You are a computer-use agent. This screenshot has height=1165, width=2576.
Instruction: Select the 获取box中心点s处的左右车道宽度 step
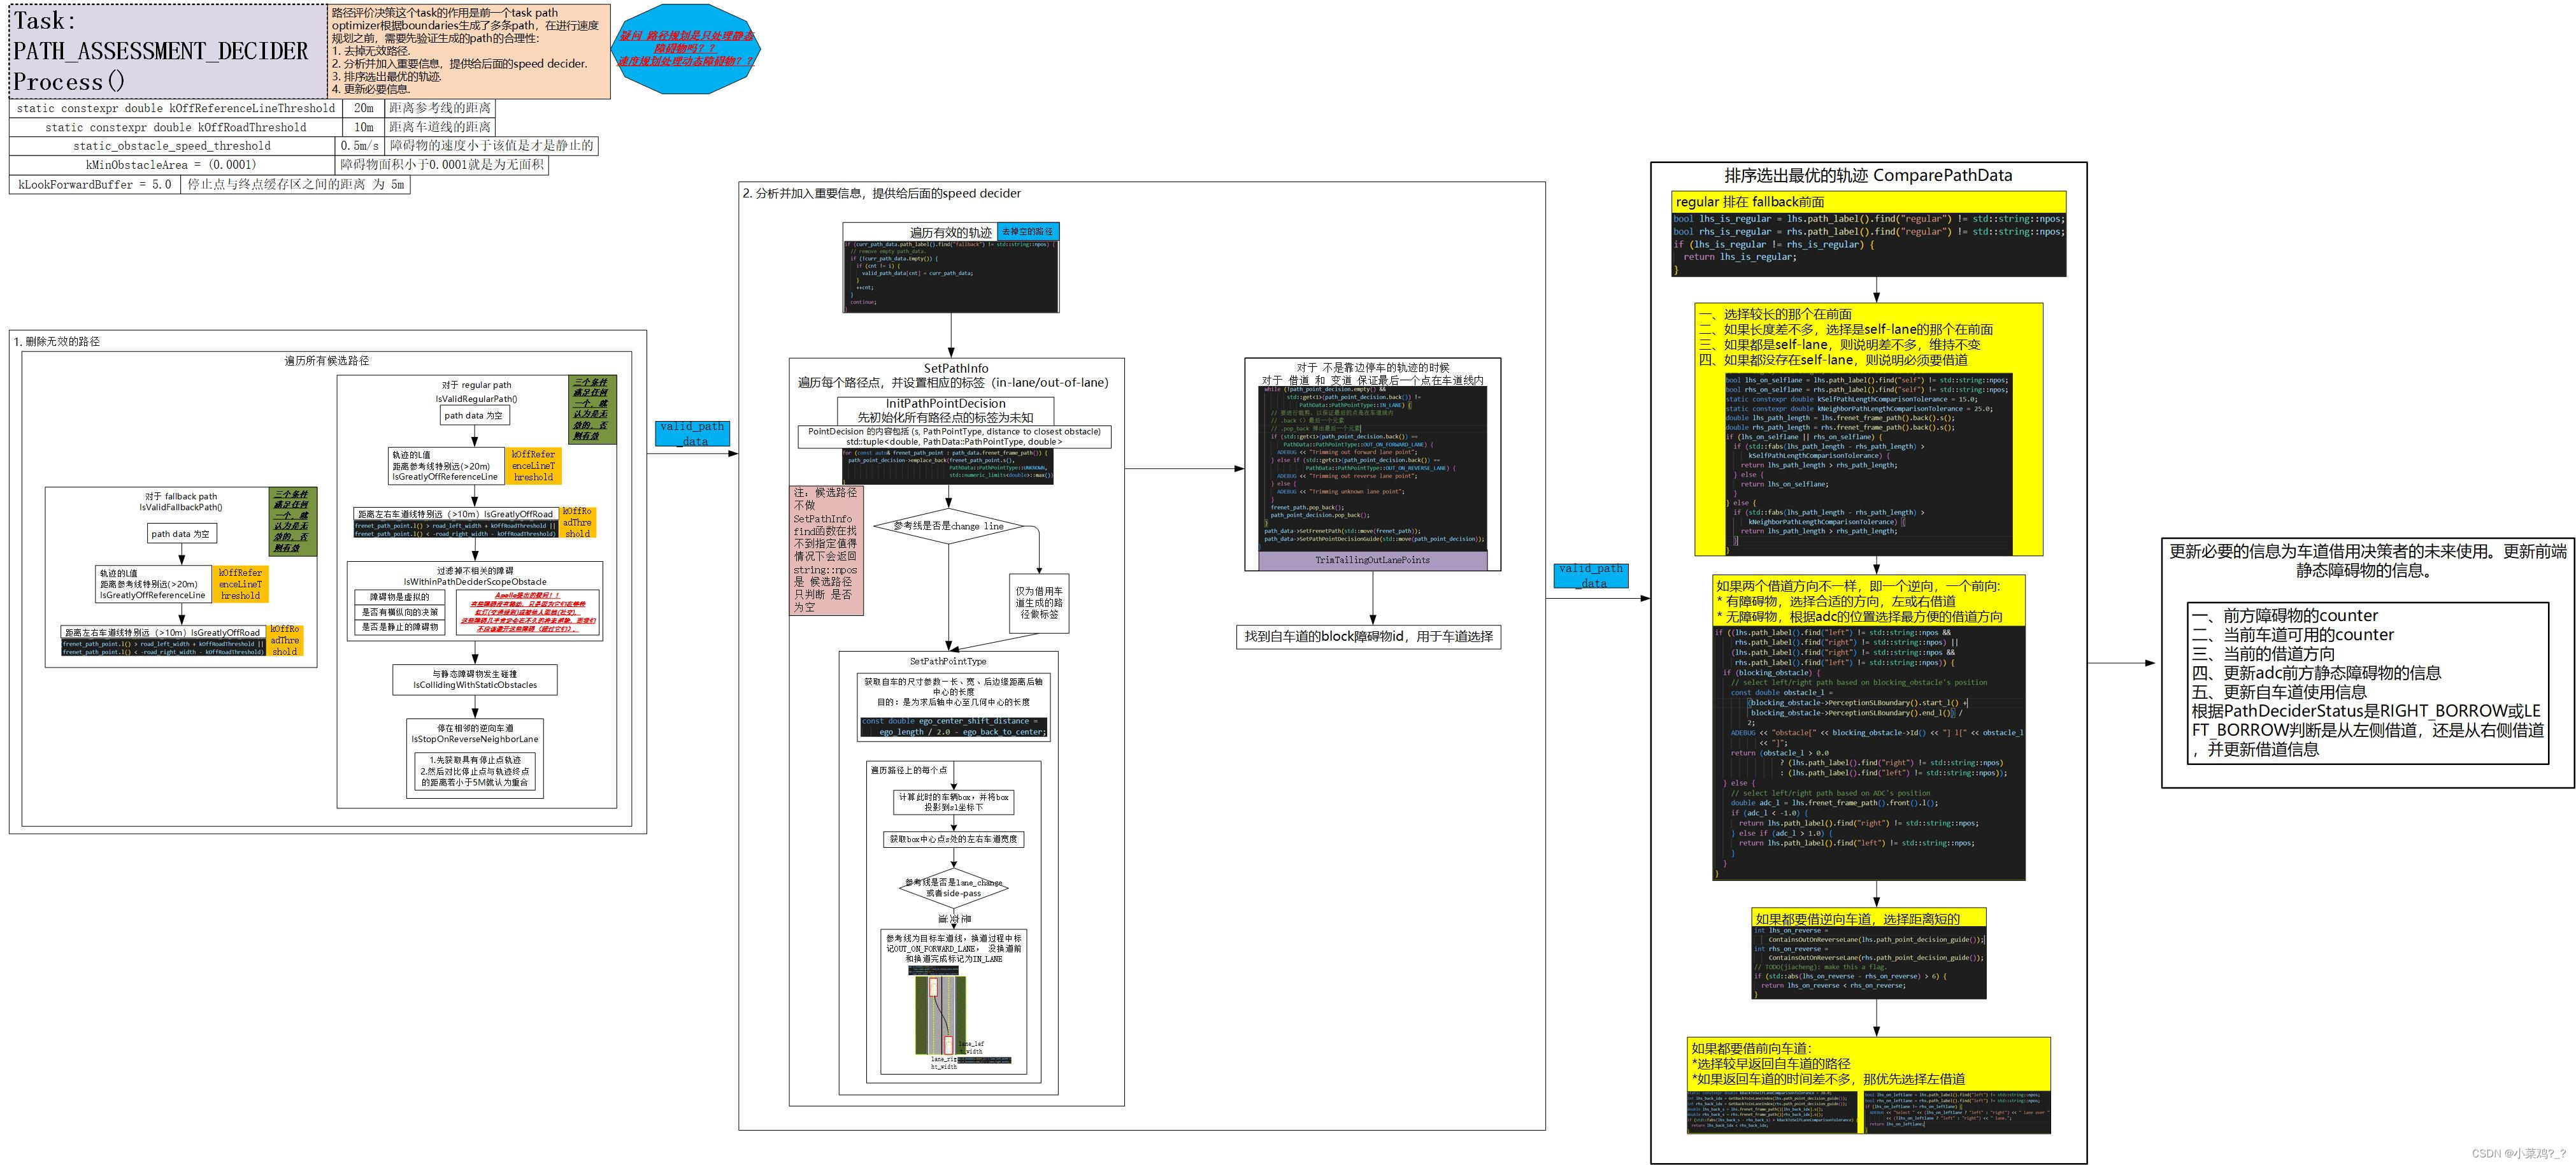(x=954, y=840)
